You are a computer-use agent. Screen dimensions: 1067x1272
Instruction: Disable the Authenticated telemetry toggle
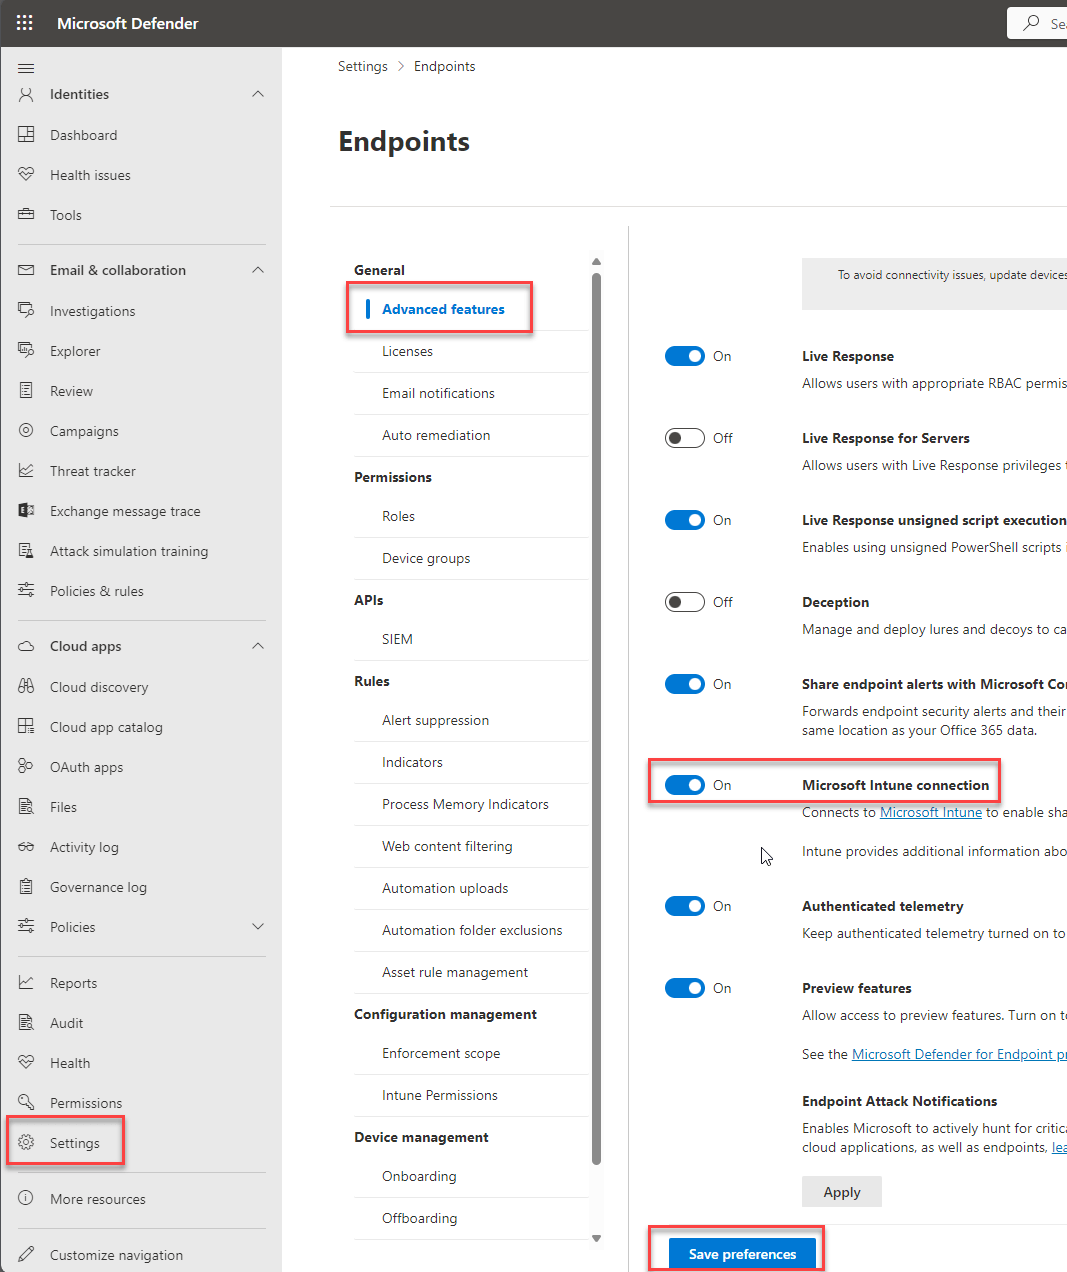click(x=685, y=906)
